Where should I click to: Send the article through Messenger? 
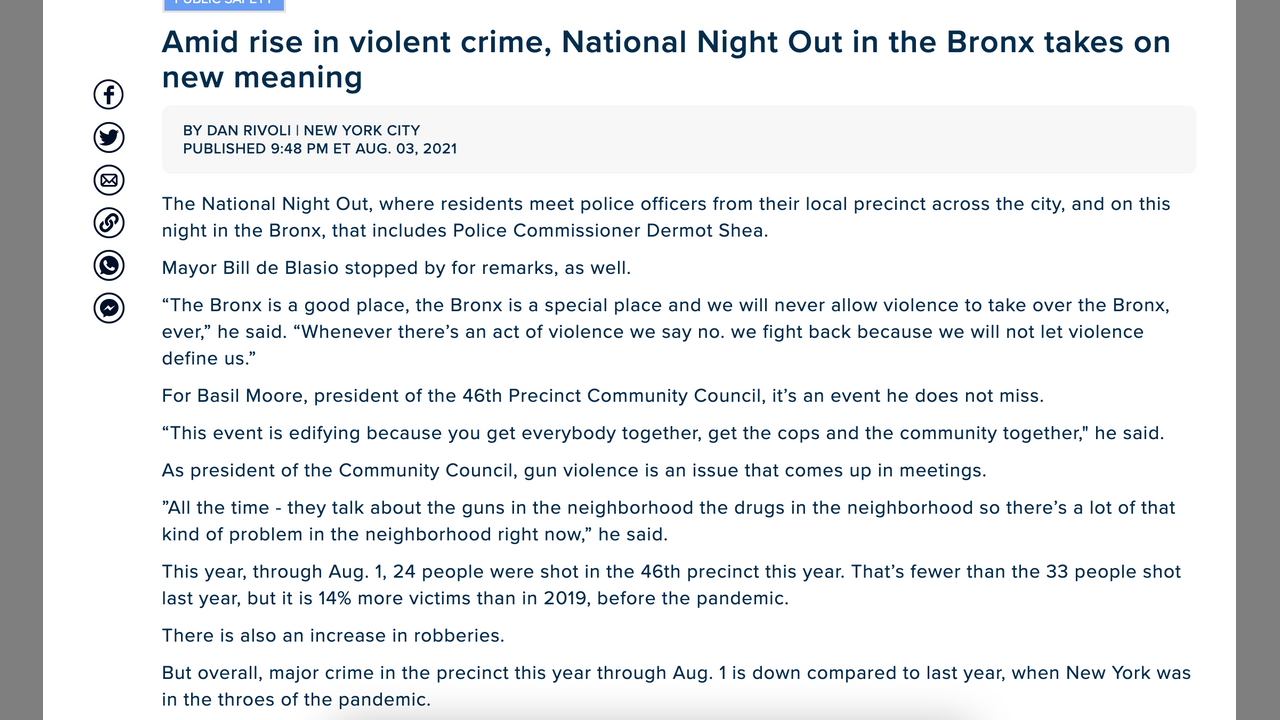coord(109,308)
